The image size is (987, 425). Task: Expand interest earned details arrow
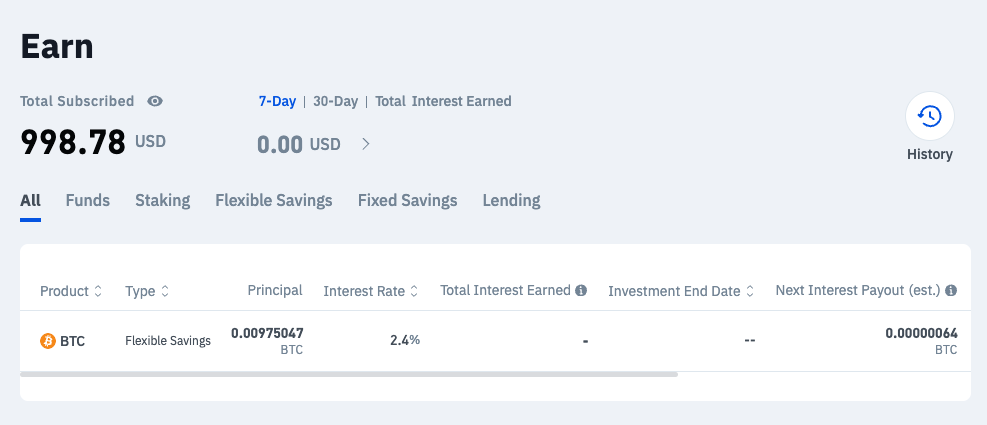366,144
